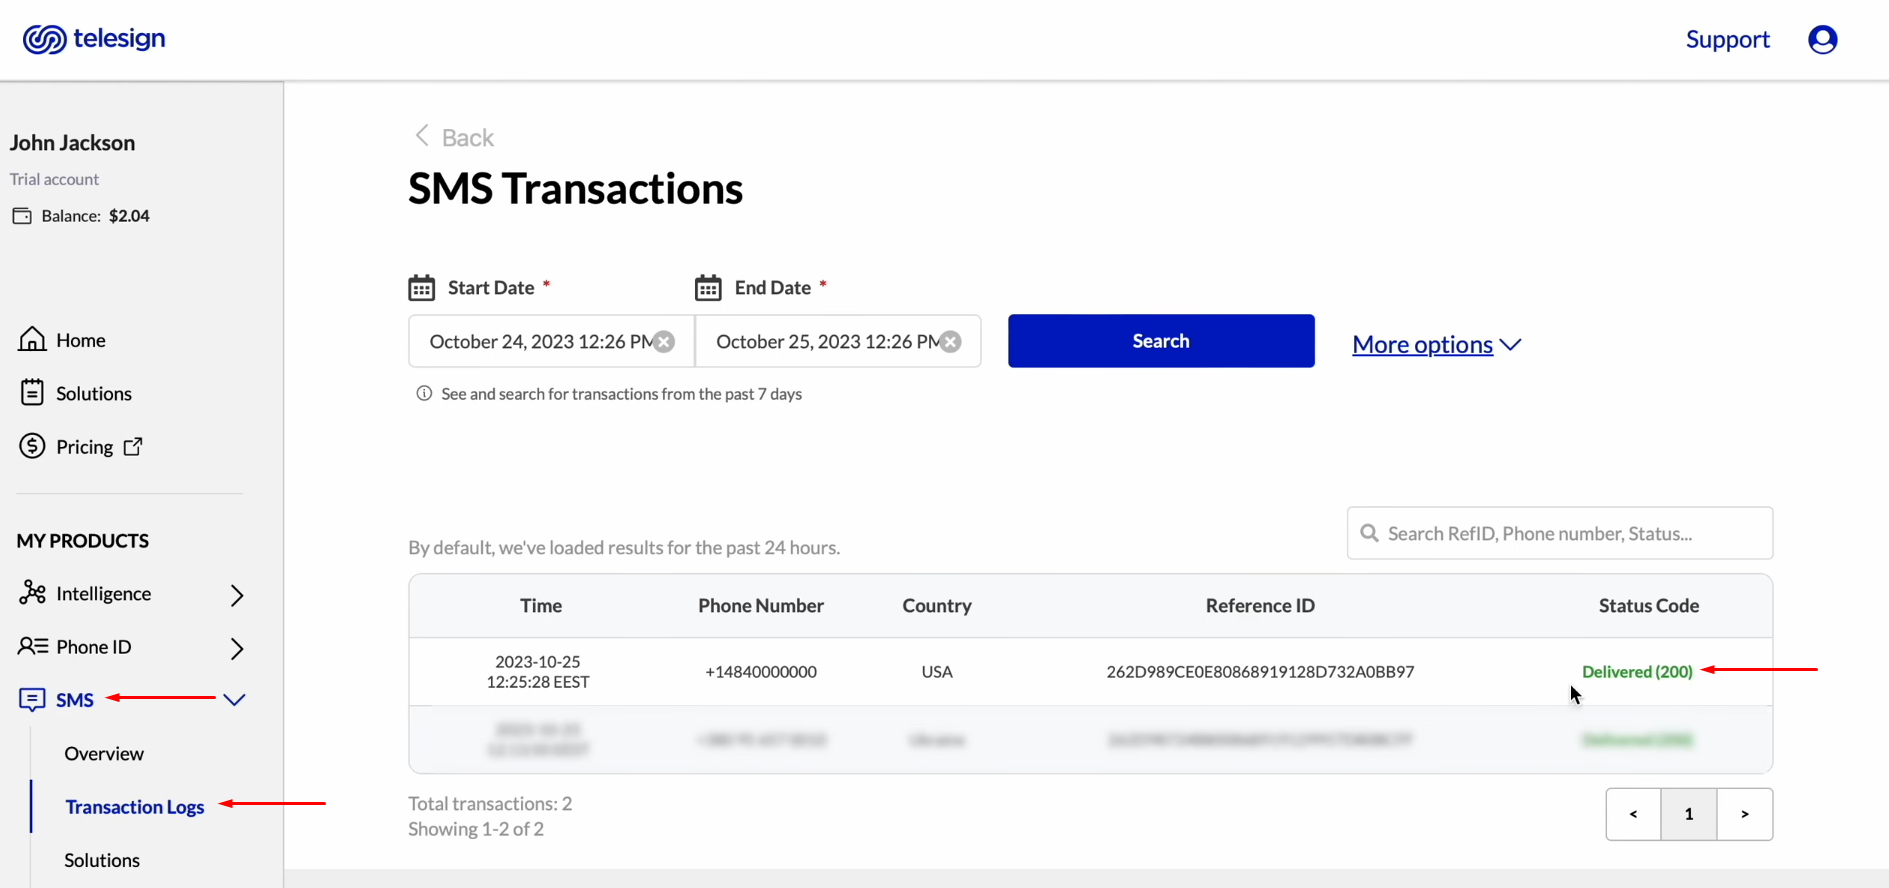Expand the More options chevron

[x=1511, y=345]
